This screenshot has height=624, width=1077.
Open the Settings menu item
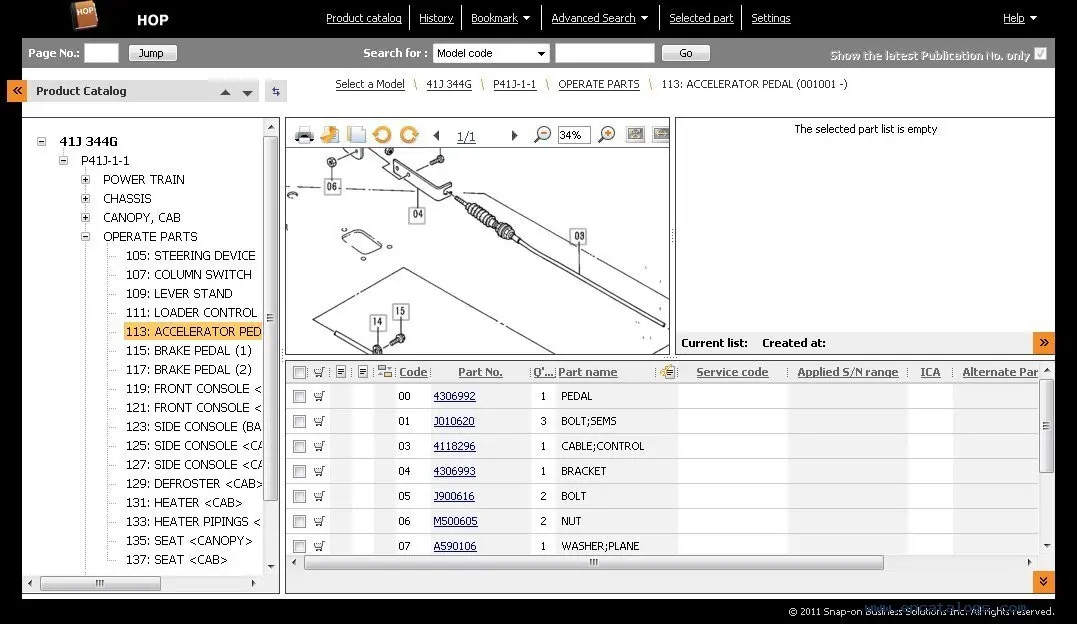[771, 19]
